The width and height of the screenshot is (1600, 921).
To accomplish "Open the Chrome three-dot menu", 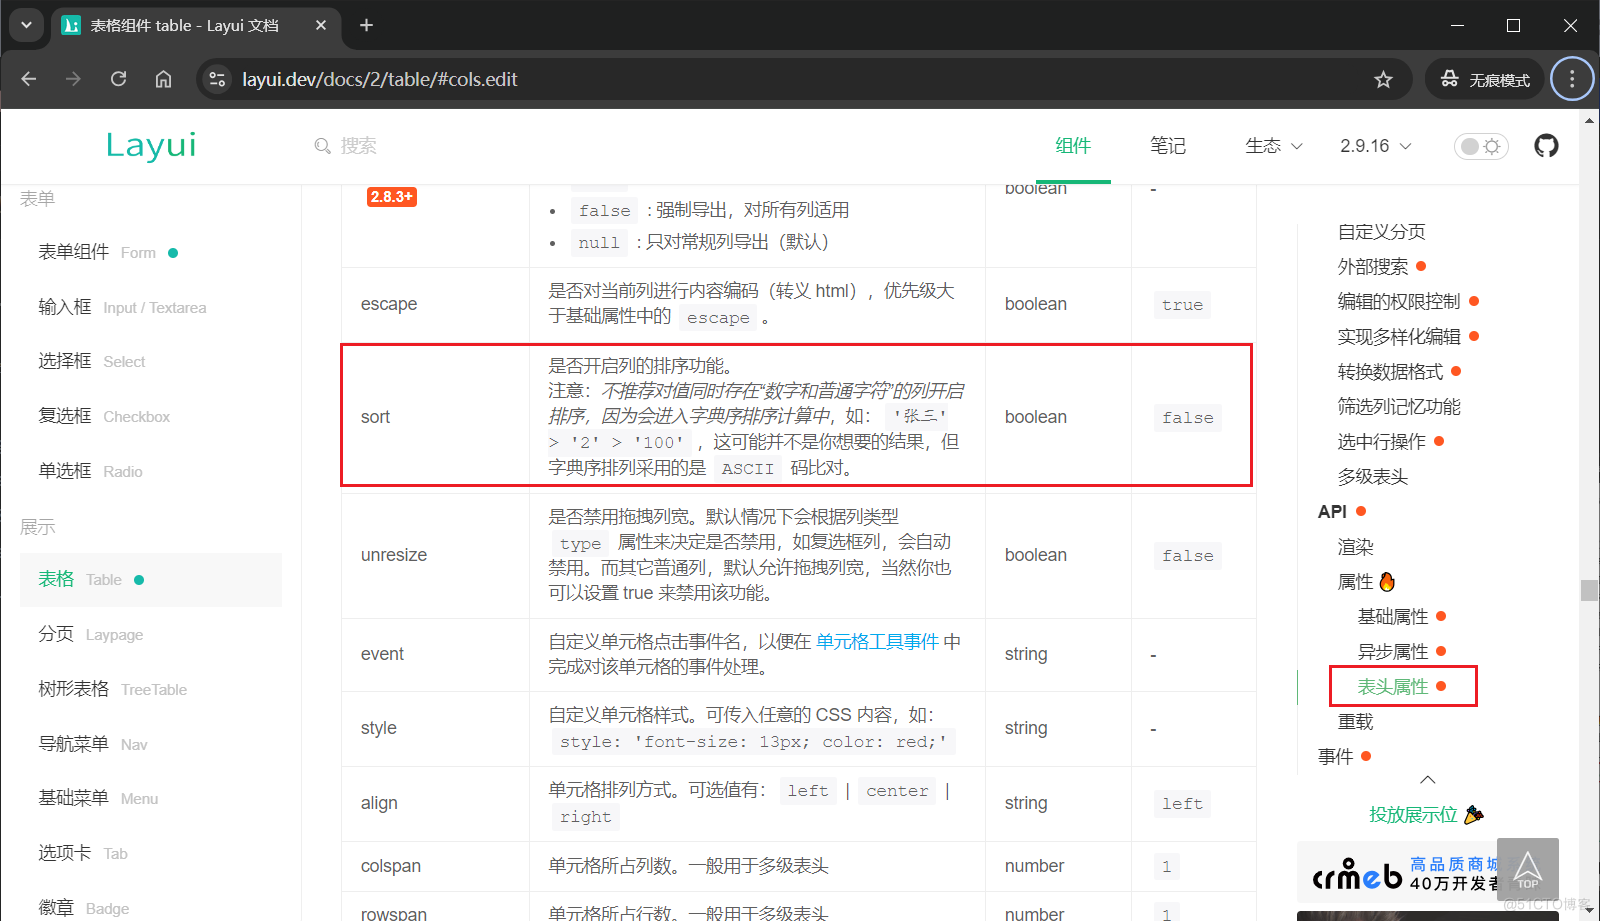I will (x=1572, y=79).
